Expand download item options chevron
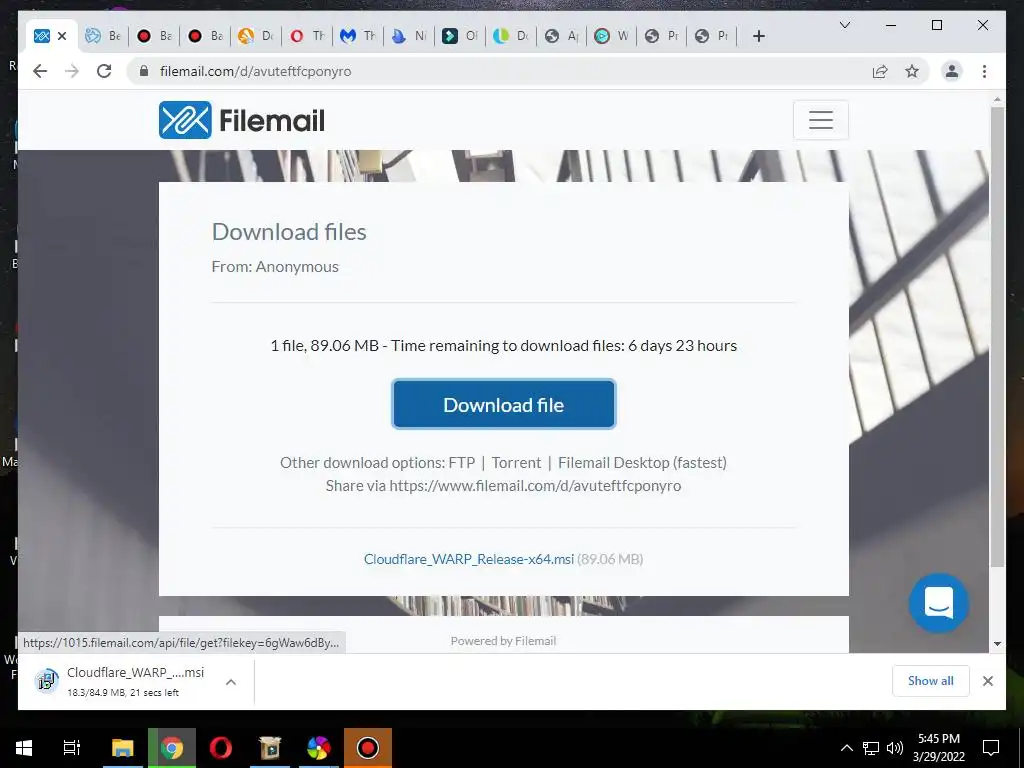 click(231, 682)
